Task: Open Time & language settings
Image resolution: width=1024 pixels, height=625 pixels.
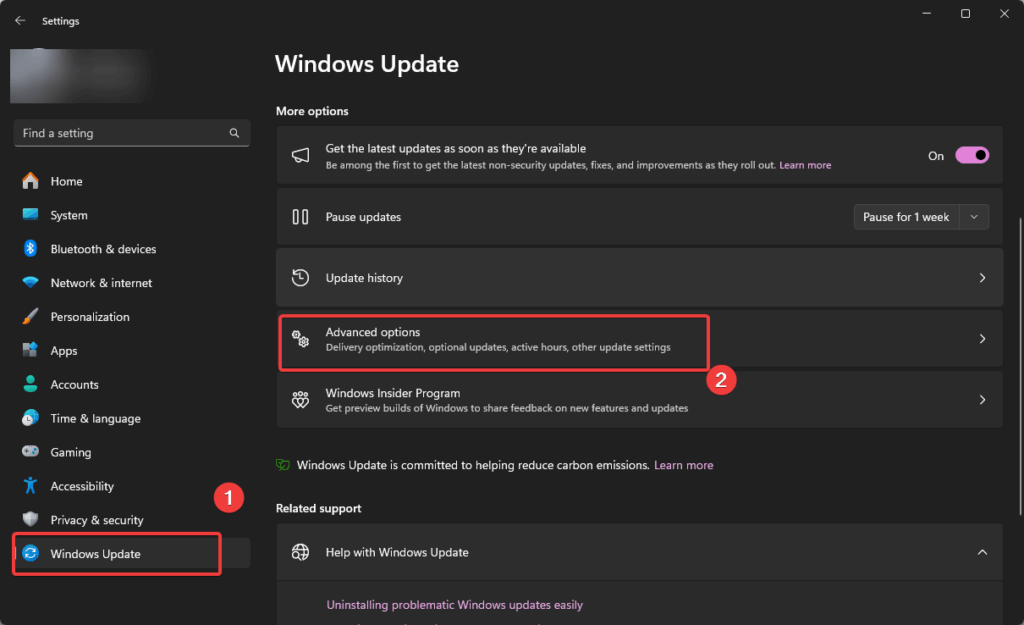Action: [131, 419]
